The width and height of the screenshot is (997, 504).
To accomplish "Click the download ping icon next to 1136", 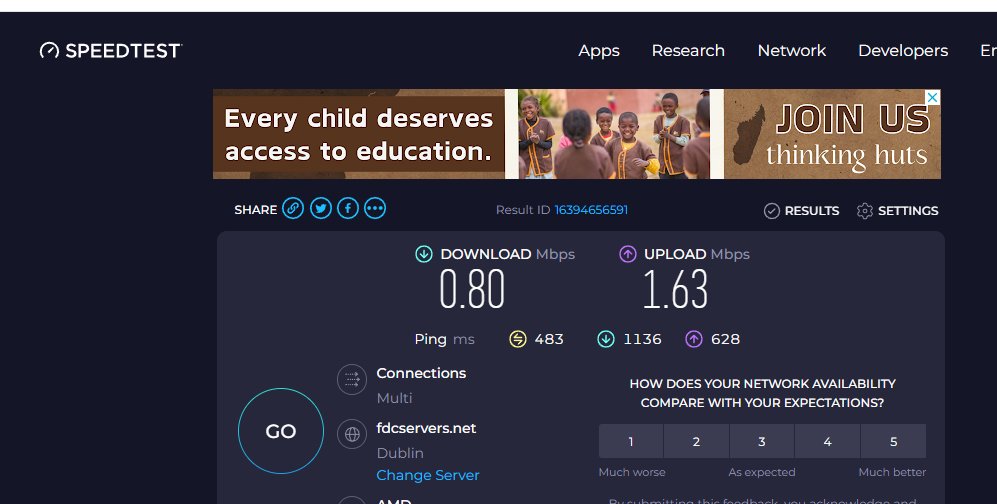I will (x=606, y=339).
